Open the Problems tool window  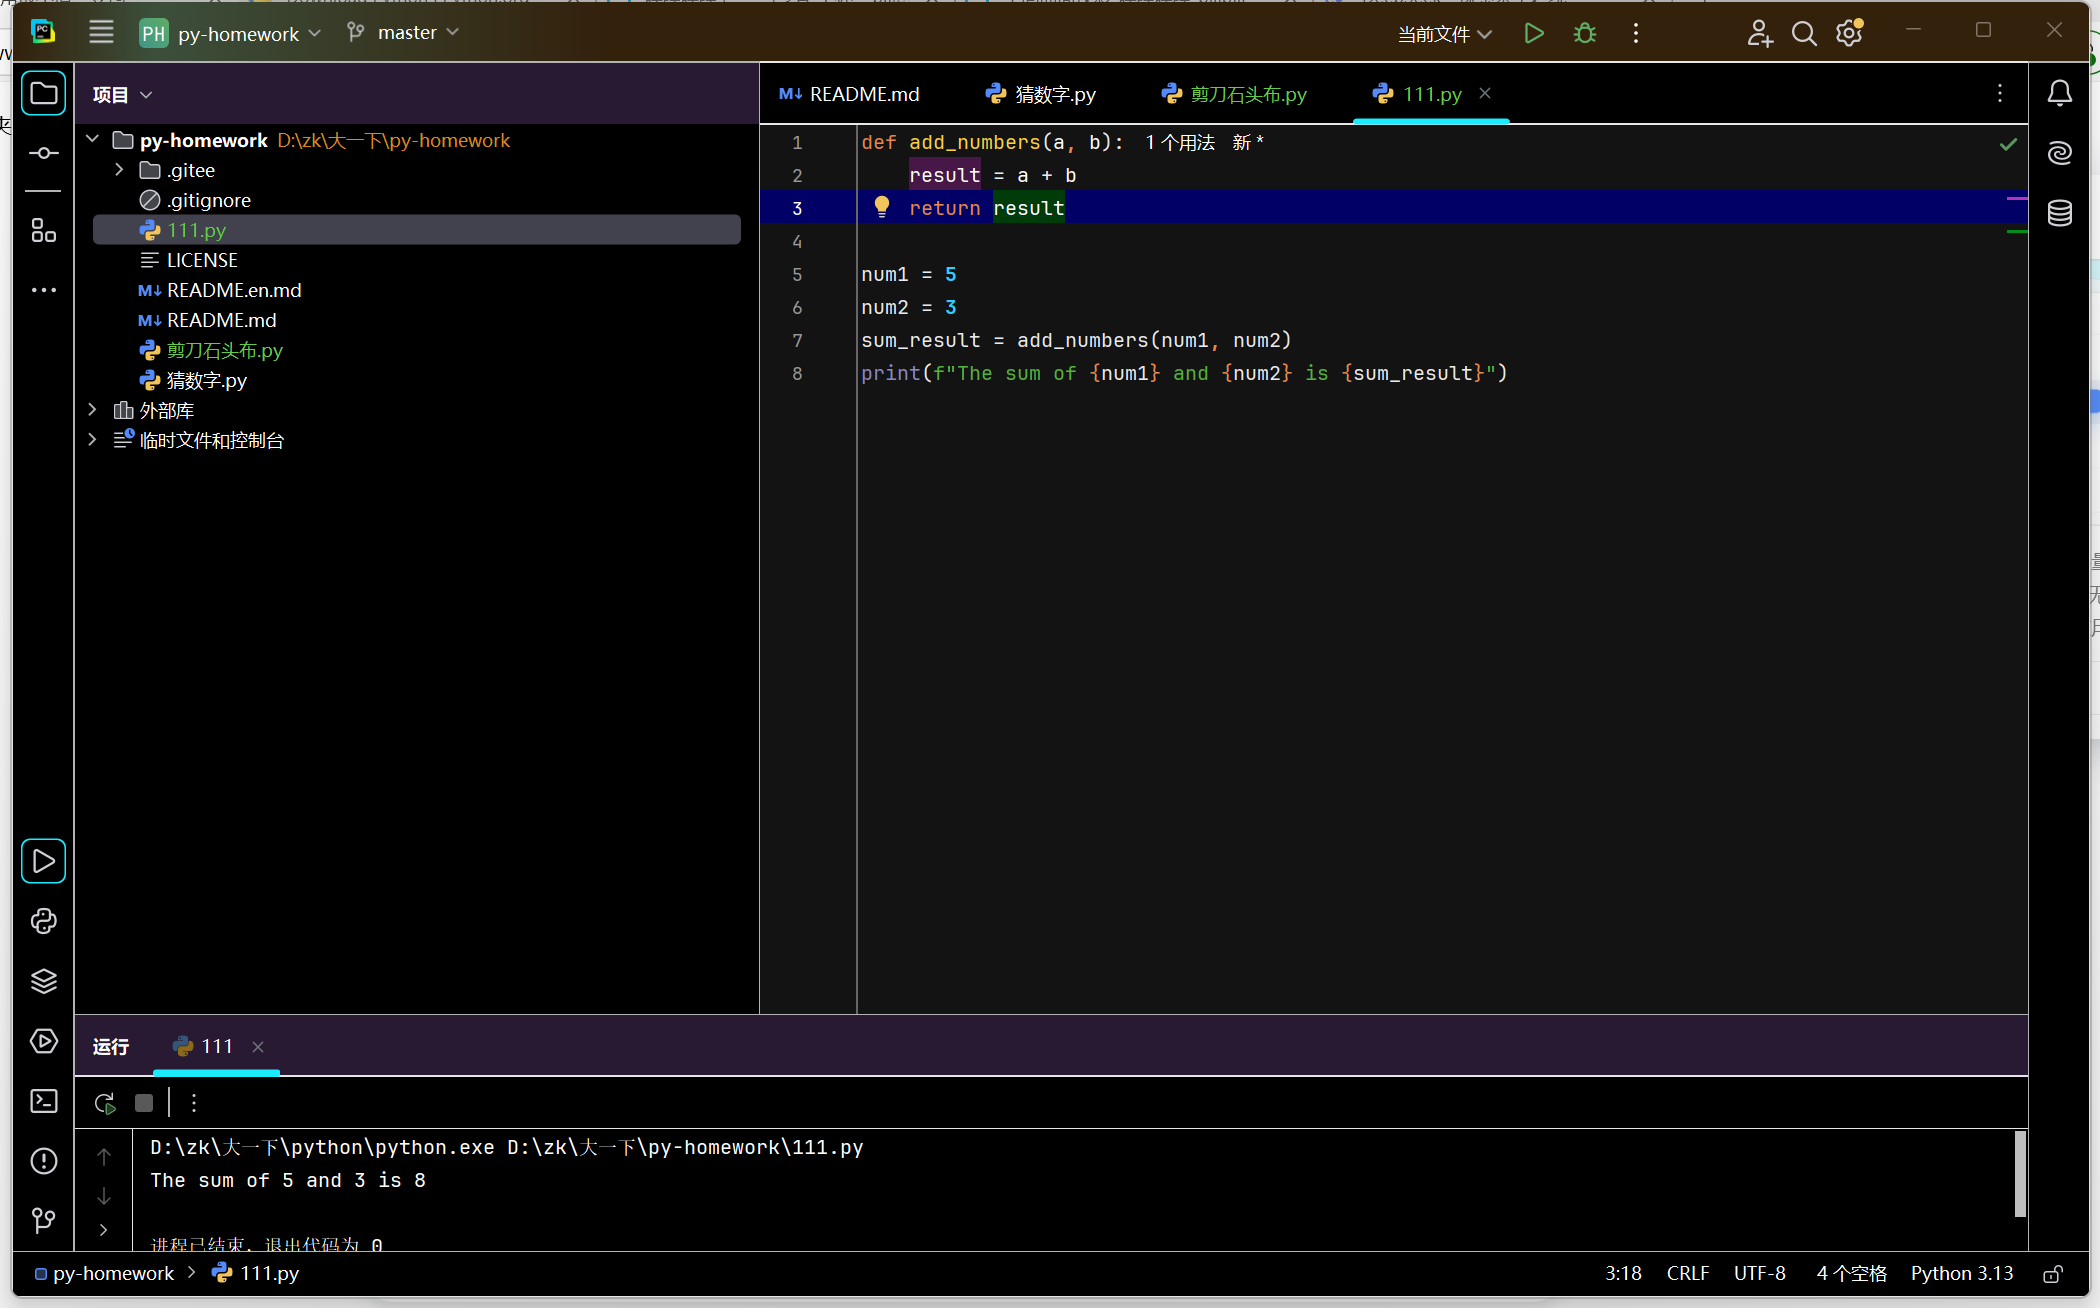43,1161
